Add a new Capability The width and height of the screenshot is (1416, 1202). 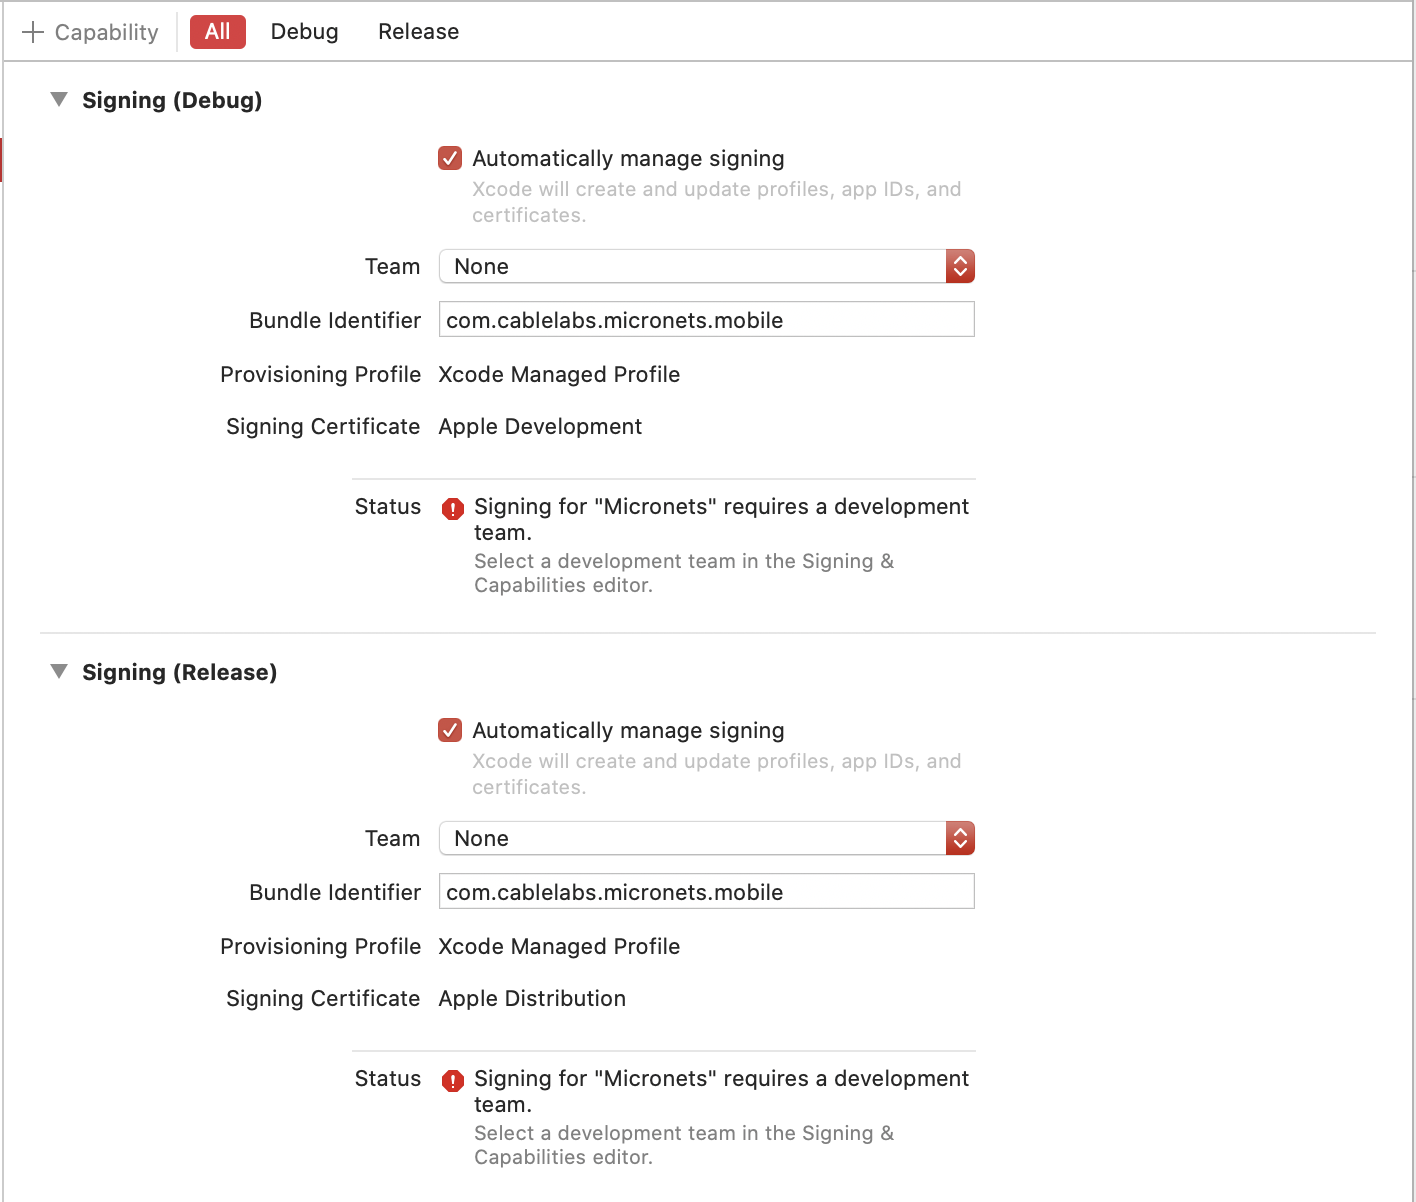[90, 32]
